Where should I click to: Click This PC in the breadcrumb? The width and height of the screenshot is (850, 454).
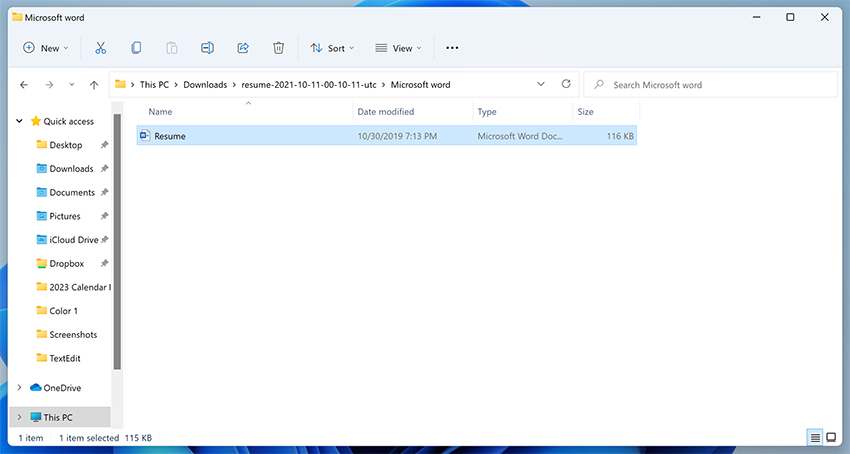[154, 85]
